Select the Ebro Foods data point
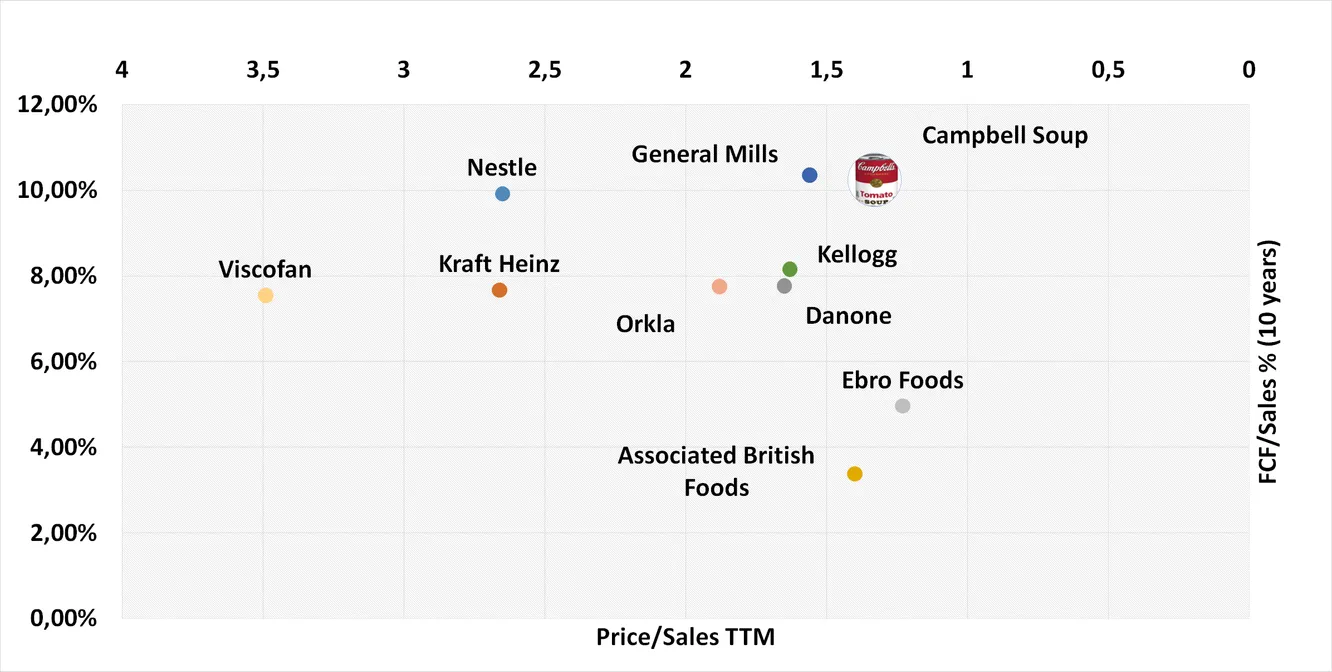 (x=903, y=406)
